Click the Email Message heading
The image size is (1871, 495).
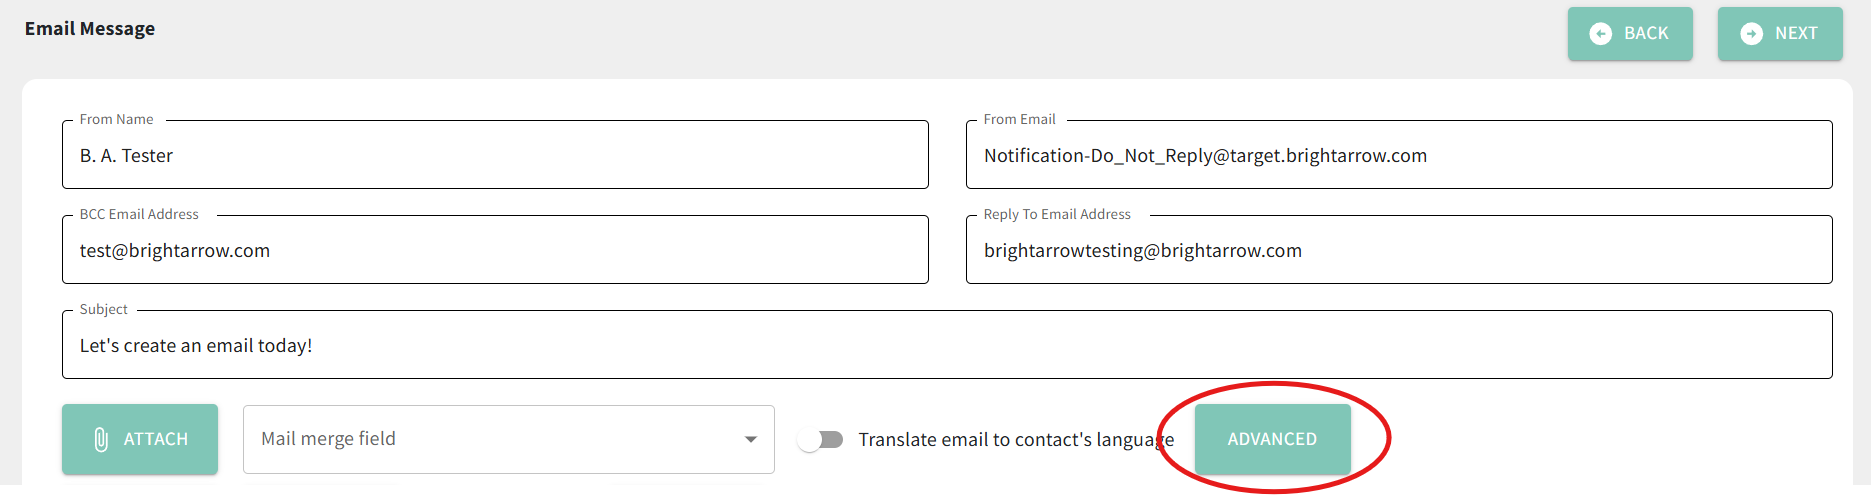pos(90,29)
